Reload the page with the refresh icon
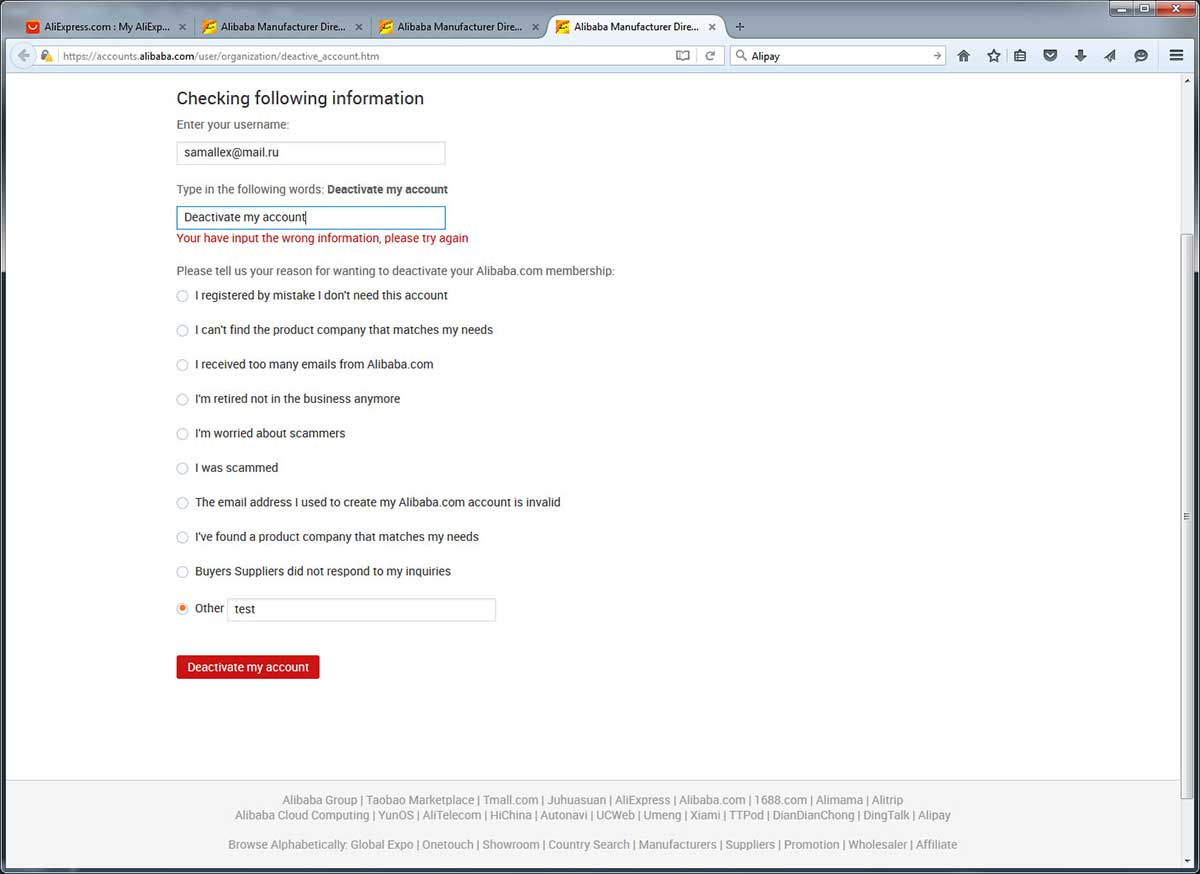This screenshot has width=1200, height=874. click(x=710, y=56)
